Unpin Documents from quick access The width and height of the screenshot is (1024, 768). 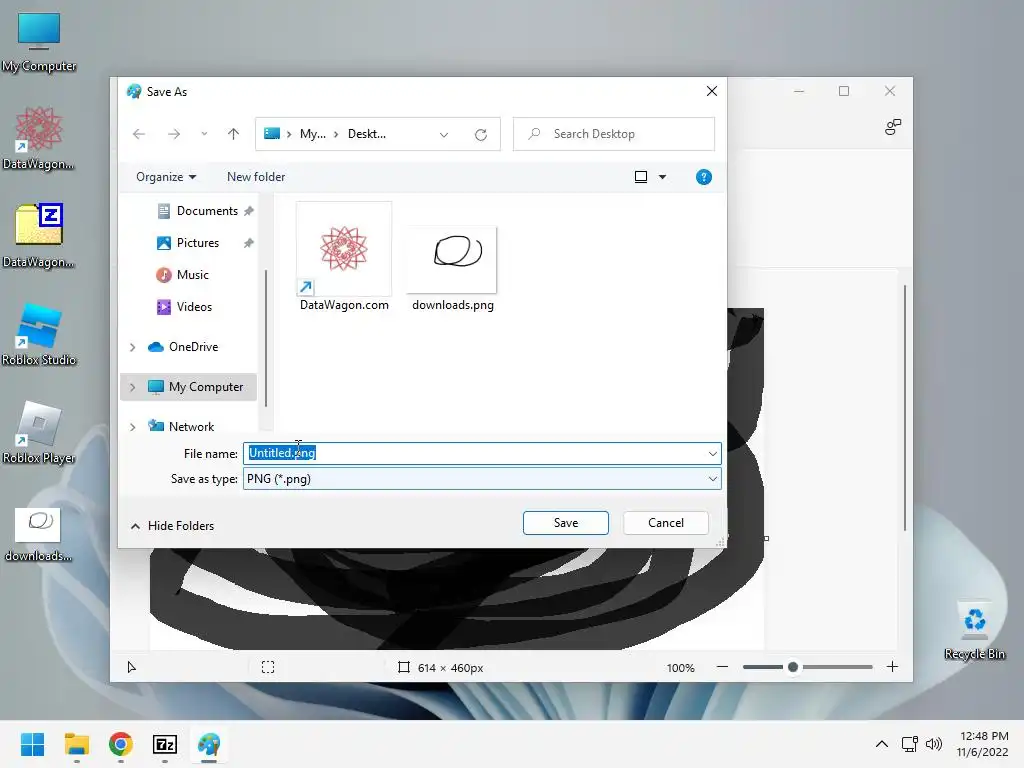point(249,211)
